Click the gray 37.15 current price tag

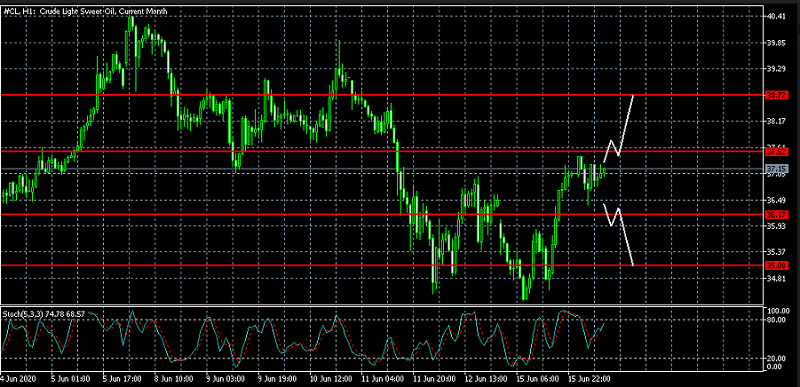tap(777, 168)
